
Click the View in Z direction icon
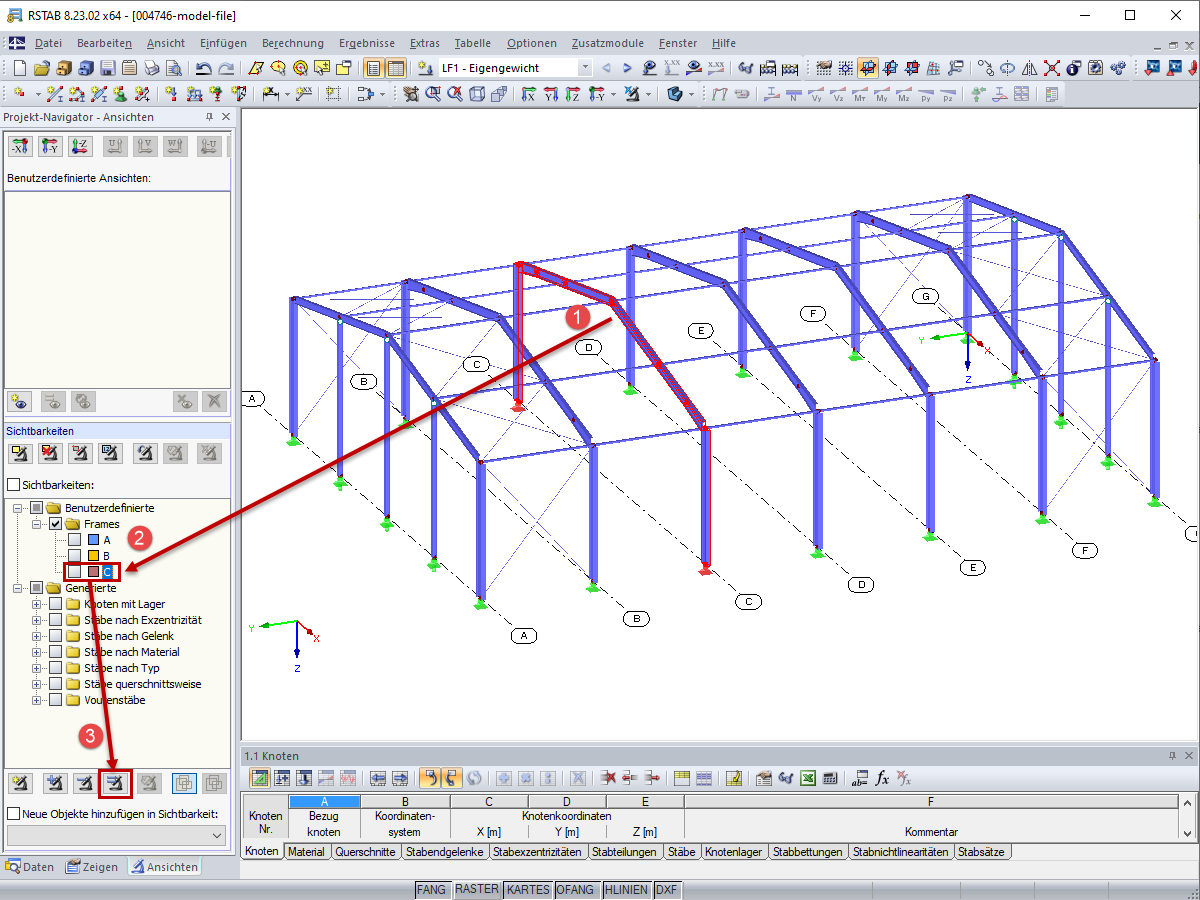pyautogui.click(x=572, y=94)
